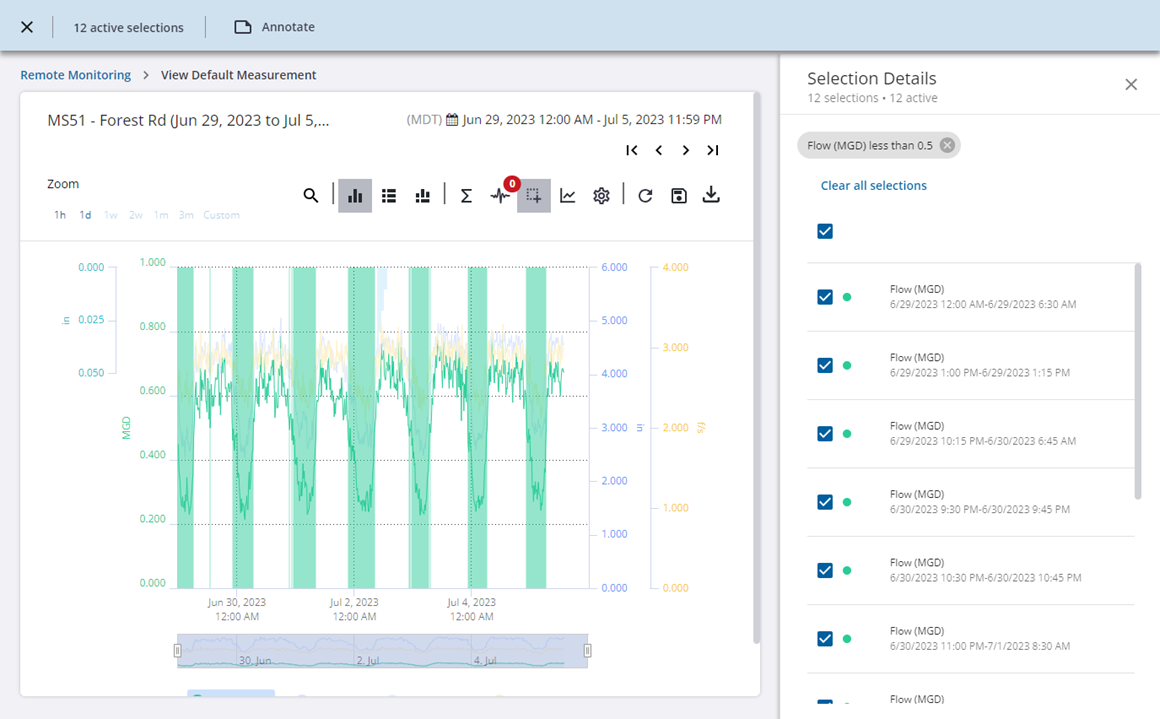The width and height of the screenshot is (1160, 719).
Task: Click the refresh chart icon
Action: coord(645,196)
